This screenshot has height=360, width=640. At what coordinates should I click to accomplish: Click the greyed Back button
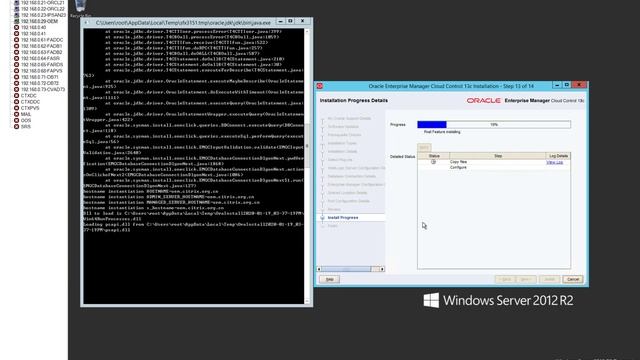pyautogui.click(x=505, y=279)
